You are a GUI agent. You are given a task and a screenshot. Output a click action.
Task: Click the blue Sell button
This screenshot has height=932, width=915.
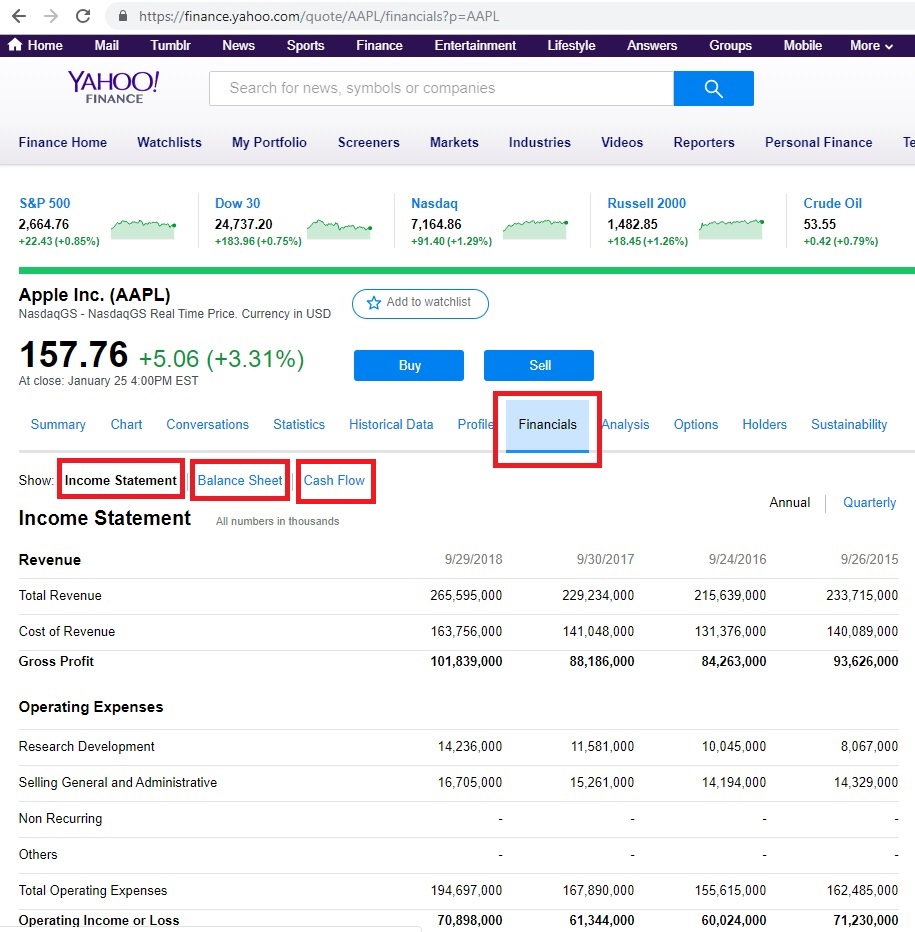(x=539, y=365)
